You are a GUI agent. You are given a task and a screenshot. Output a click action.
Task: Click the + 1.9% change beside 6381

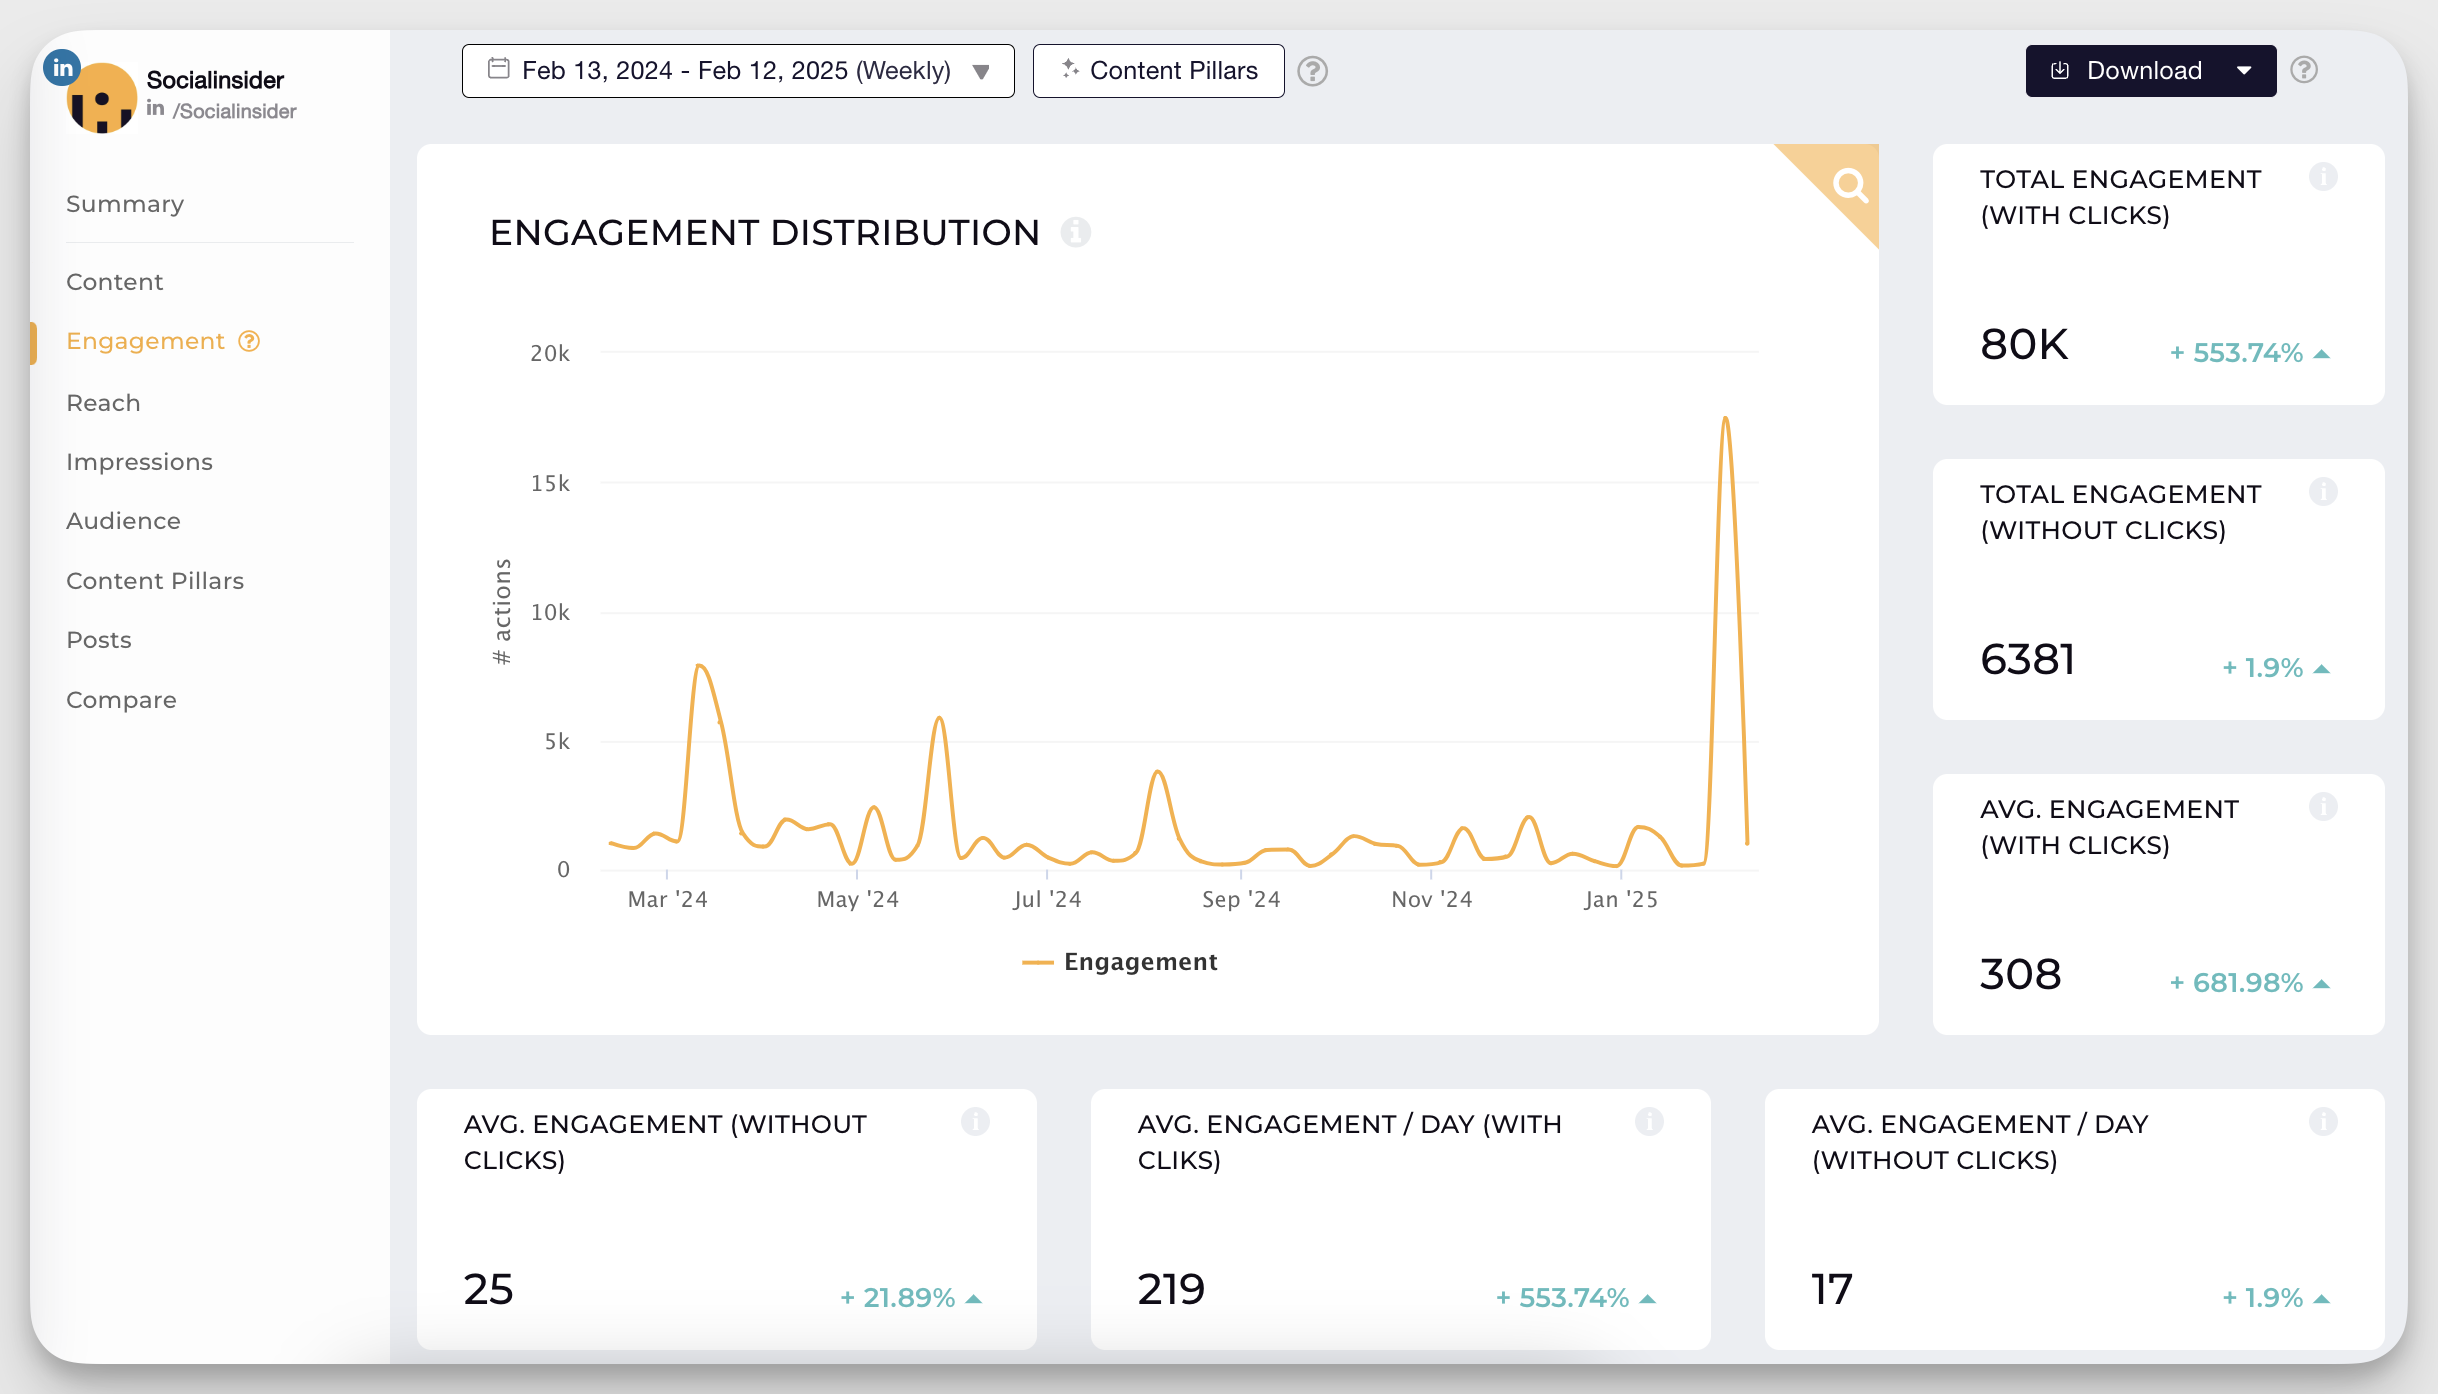[2275, 668]
